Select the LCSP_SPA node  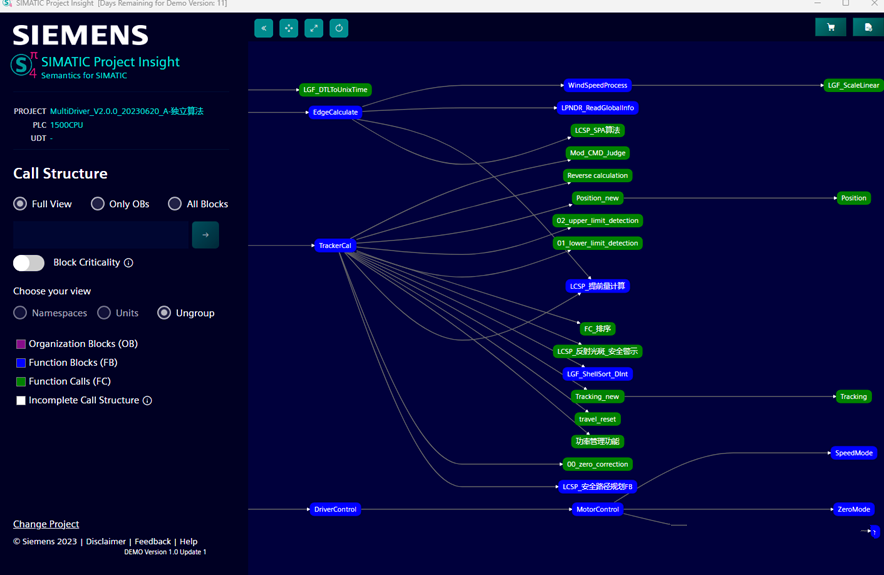(x=598, y=130)
